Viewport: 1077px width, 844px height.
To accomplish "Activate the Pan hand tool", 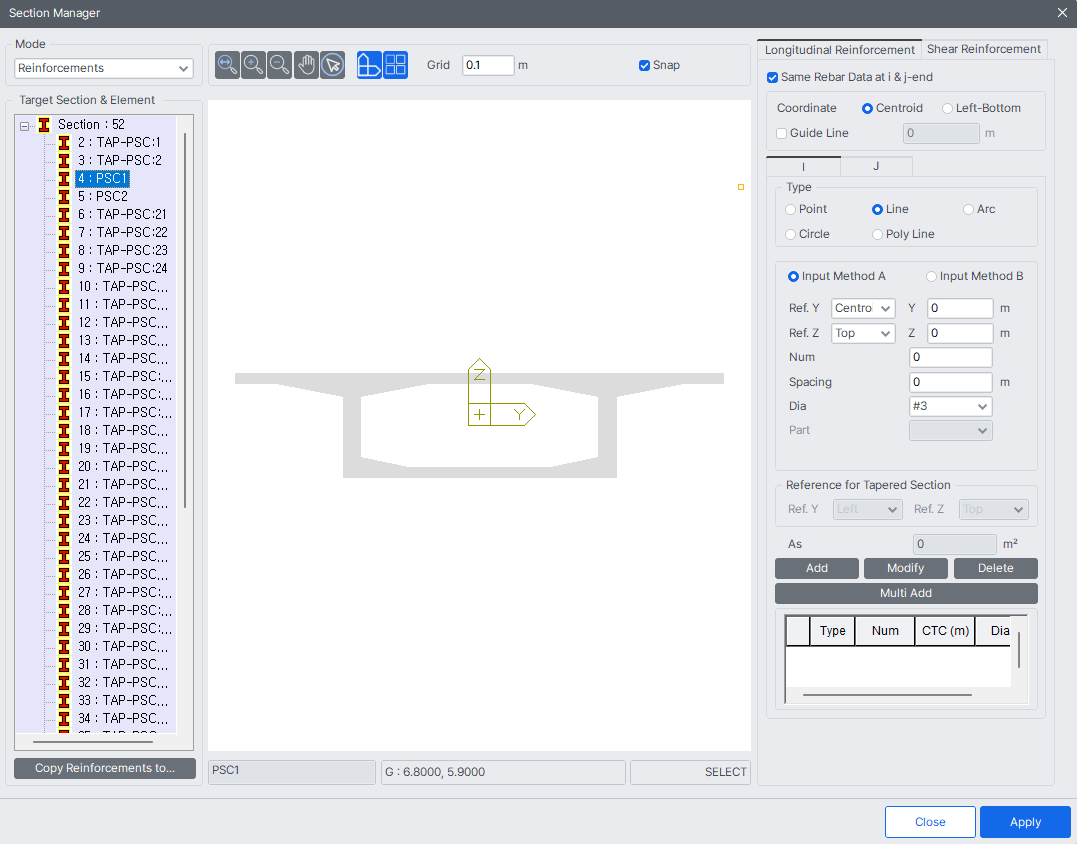I will point(306,65).
